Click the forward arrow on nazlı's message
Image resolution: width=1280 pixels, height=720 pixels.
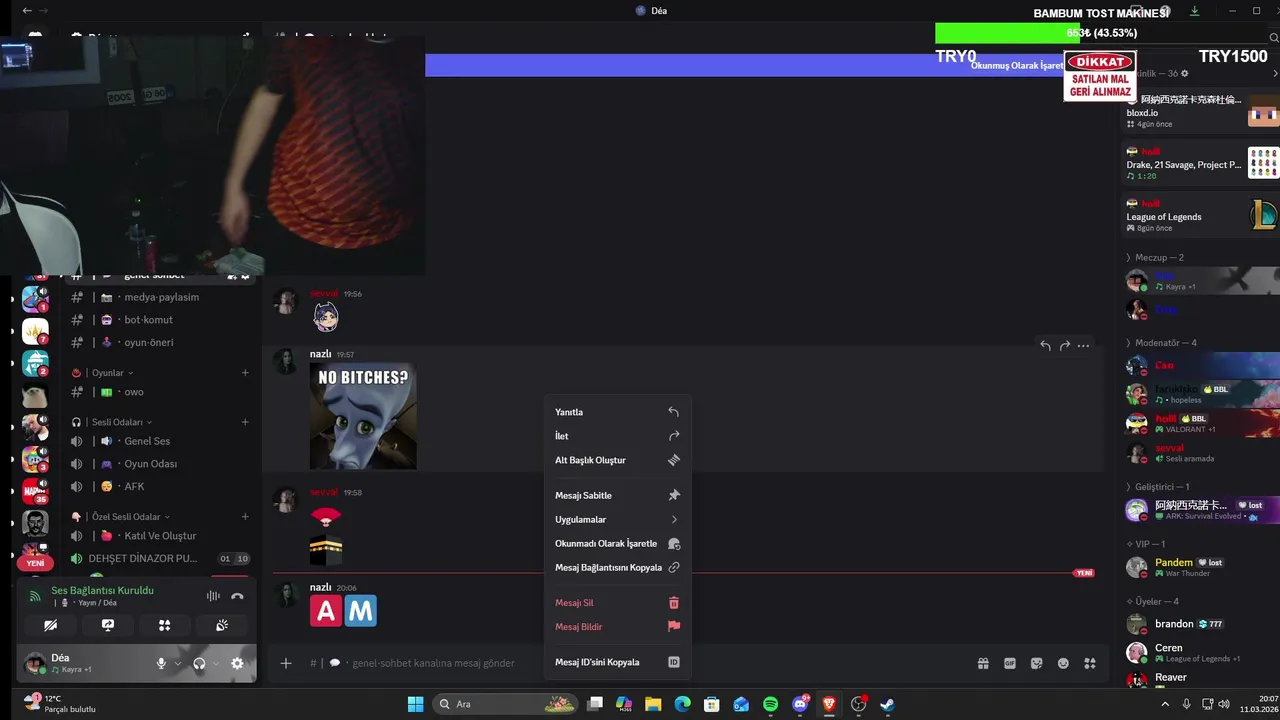pos(1065,345)
